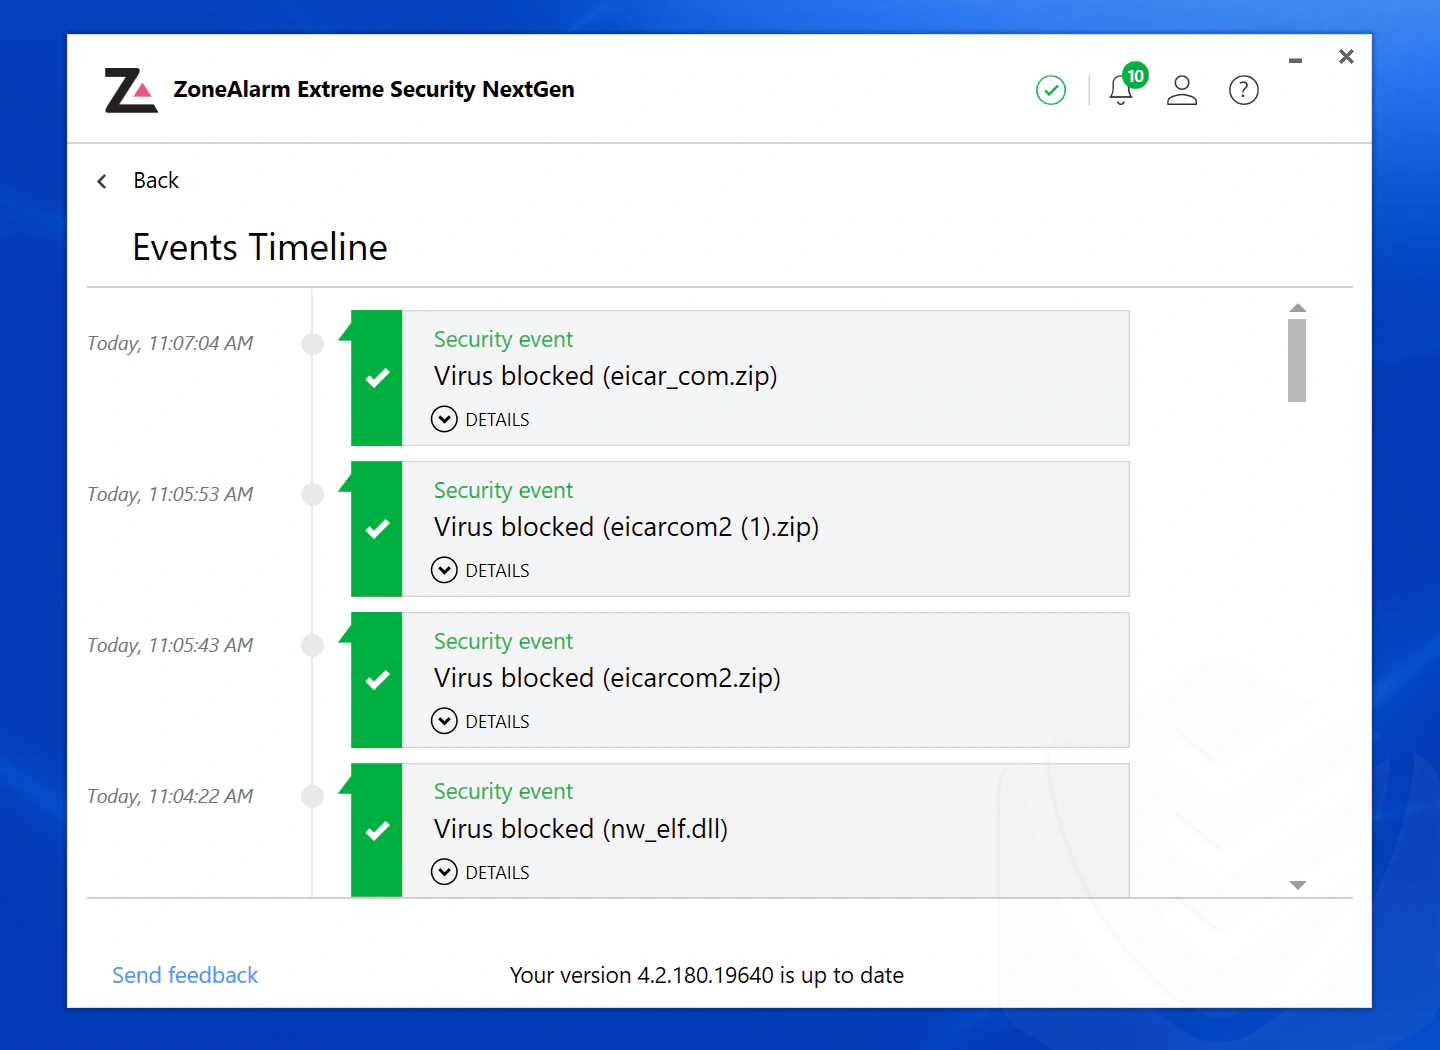Minimize the ZoneAlarm window

1295,61
